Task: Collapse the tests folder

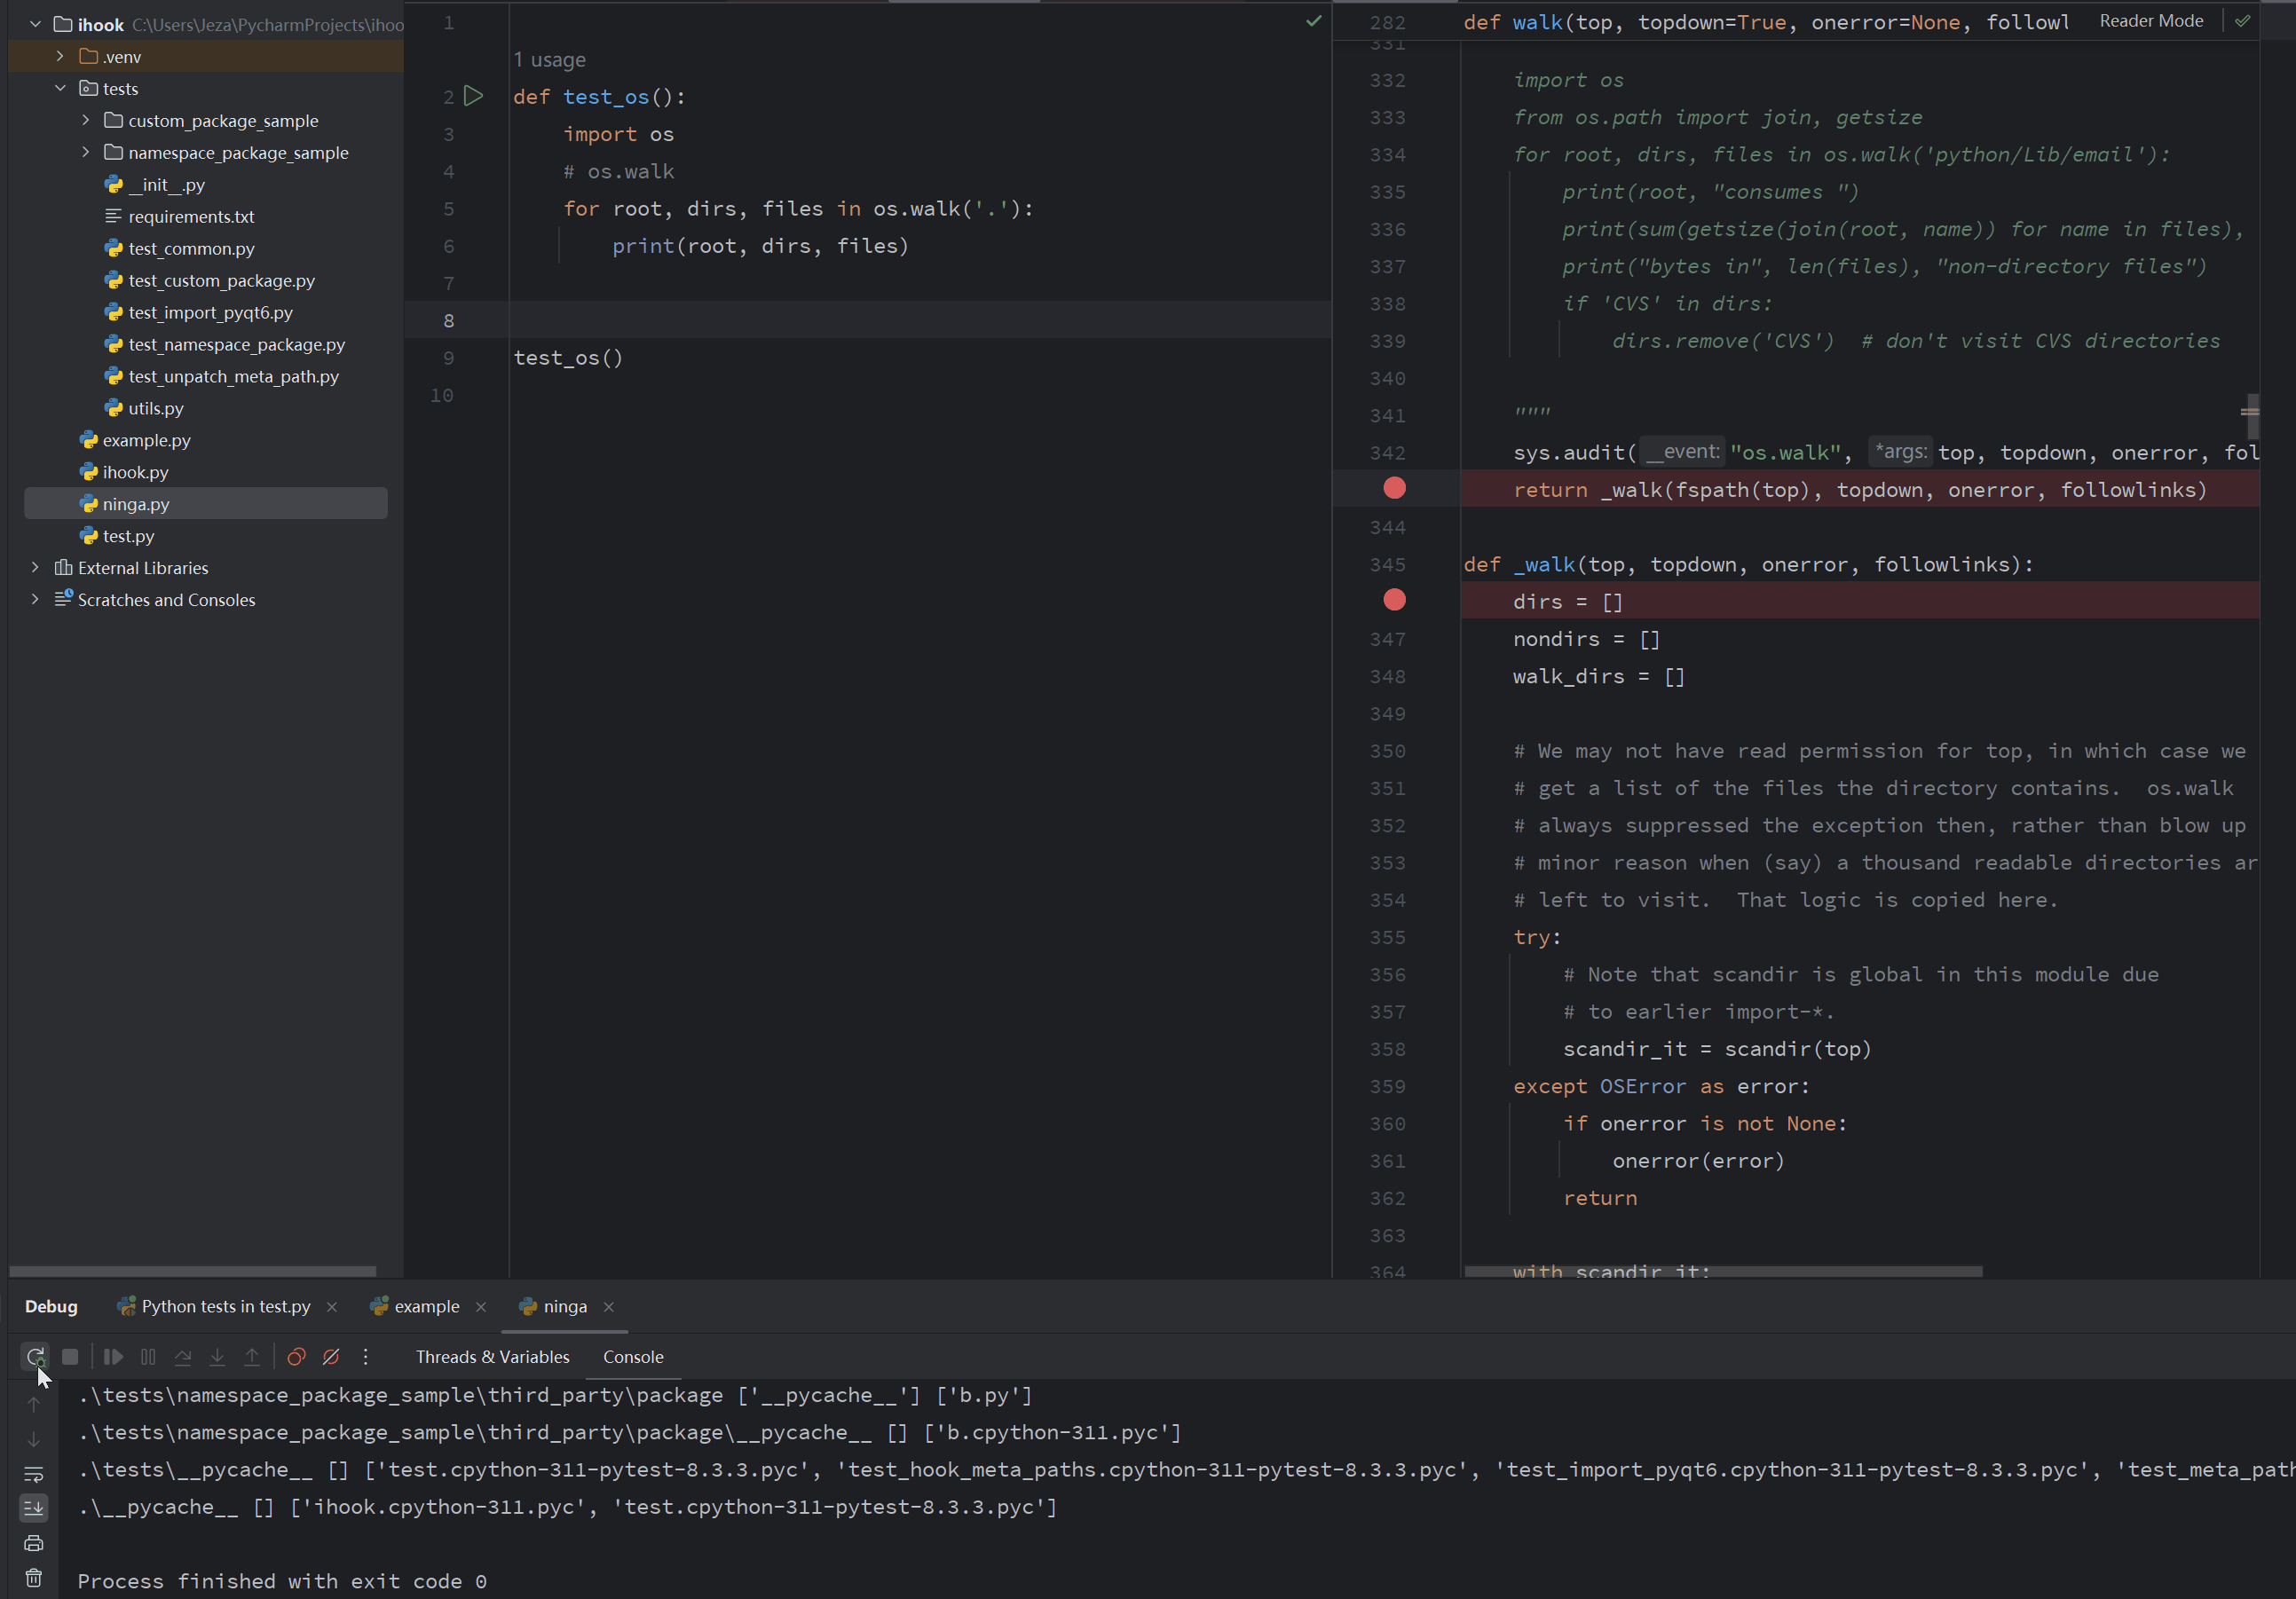Action: [x=60, y=88]
